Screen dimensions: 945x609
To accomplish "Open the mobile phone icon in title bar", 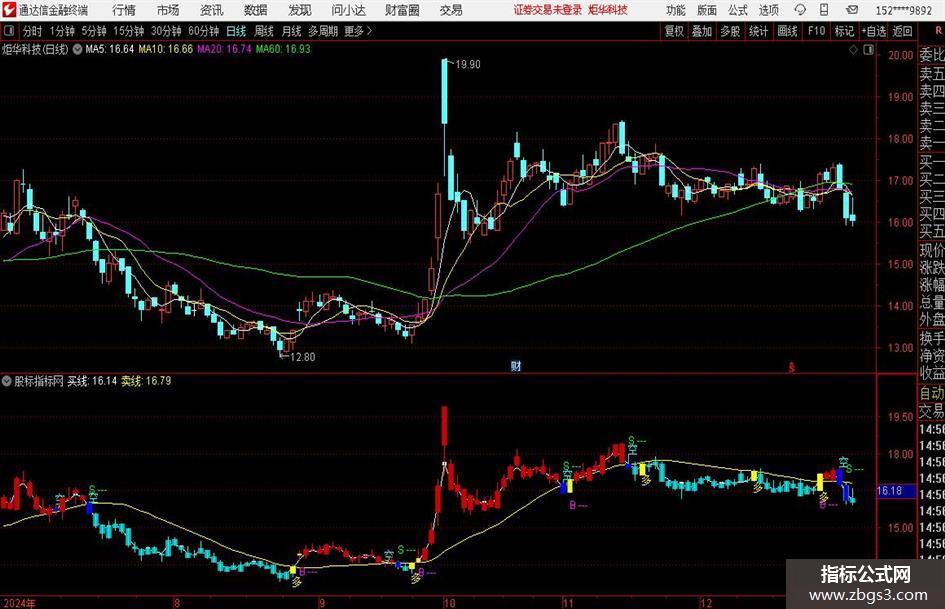I will pyautogui.click(x=824, y=10).
